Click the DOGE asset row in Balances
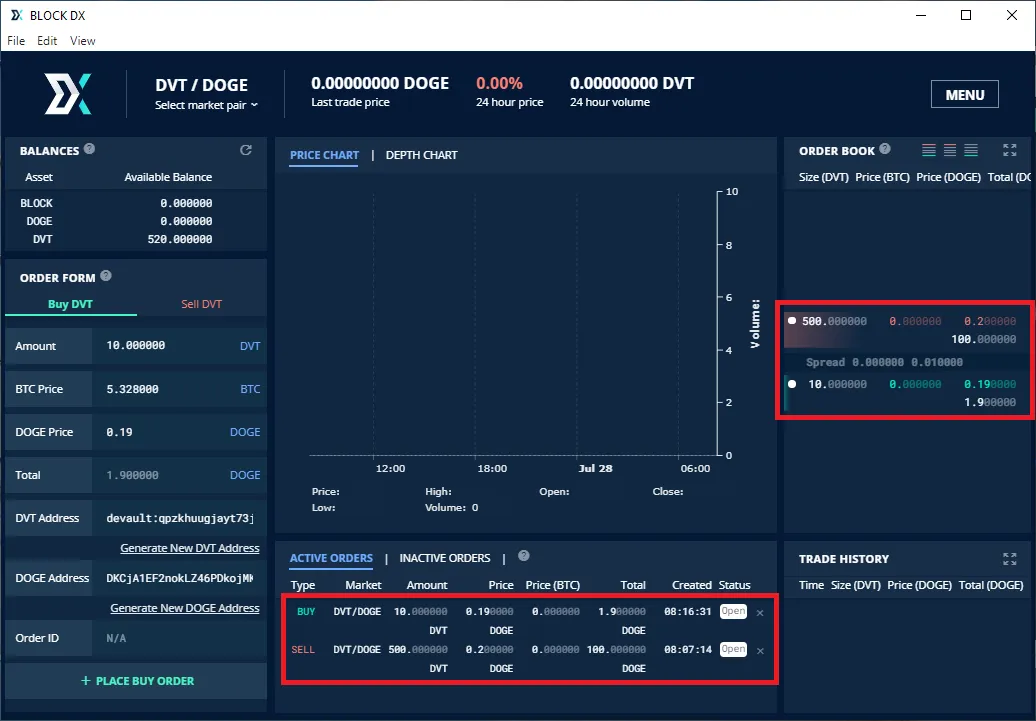1036x721 pixels. coord(135,221)
